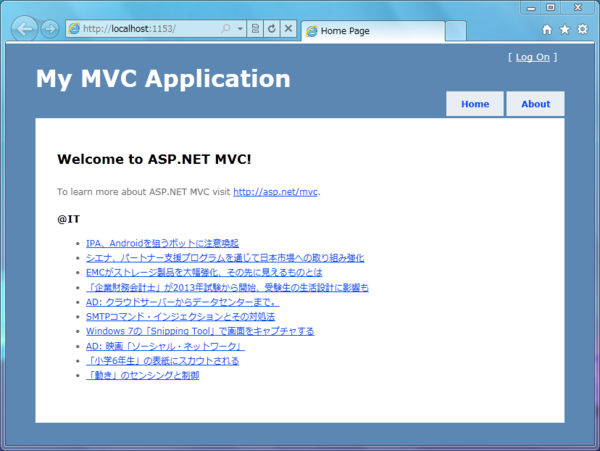Image resolution: width=600 pixels, height=451 pixels.
Task: Click the @IT section heading
Action: (x=68, y=219)
